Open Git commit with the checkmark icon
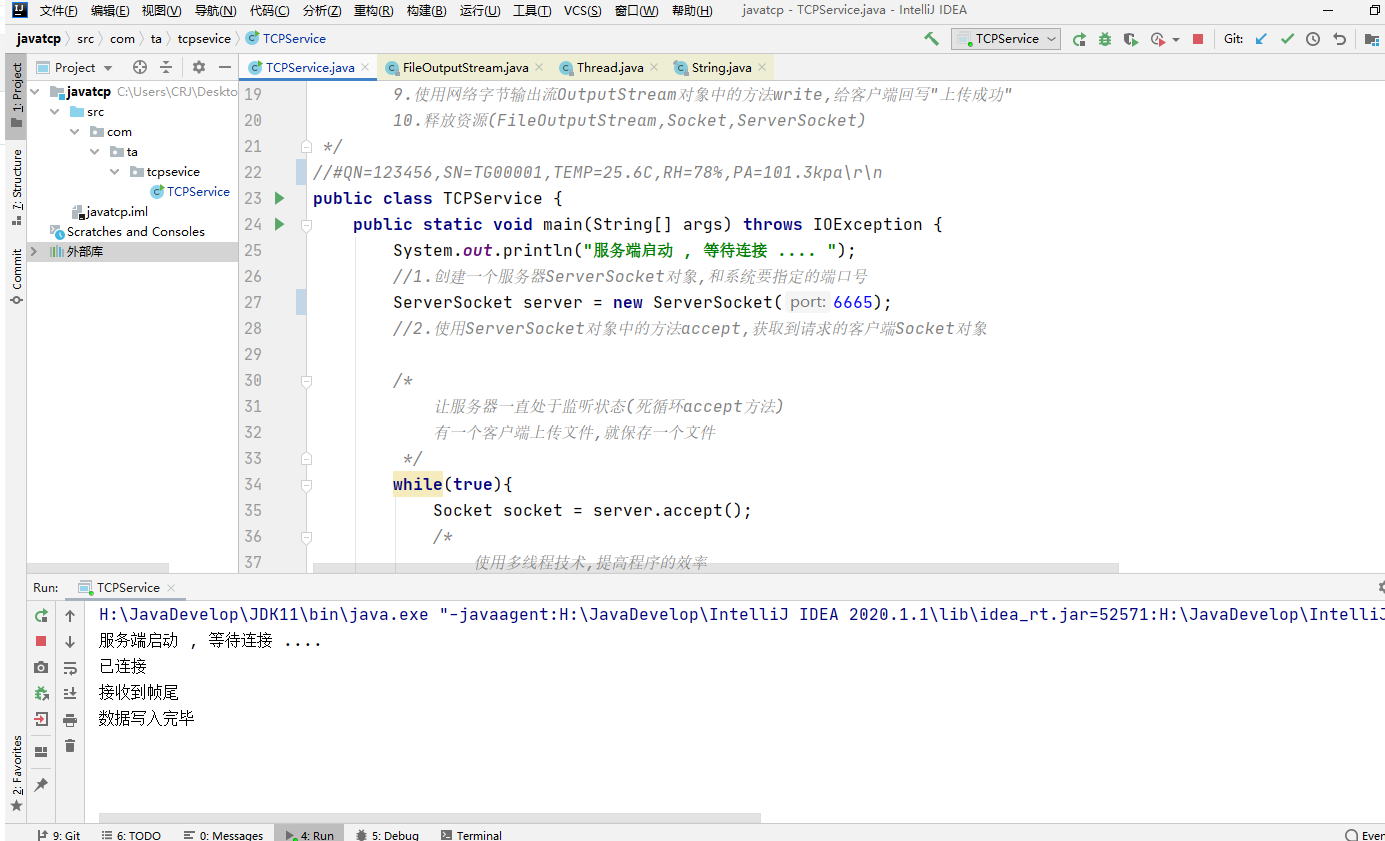This screenshot has height=841, width=1385. [x=1287, y=38]
